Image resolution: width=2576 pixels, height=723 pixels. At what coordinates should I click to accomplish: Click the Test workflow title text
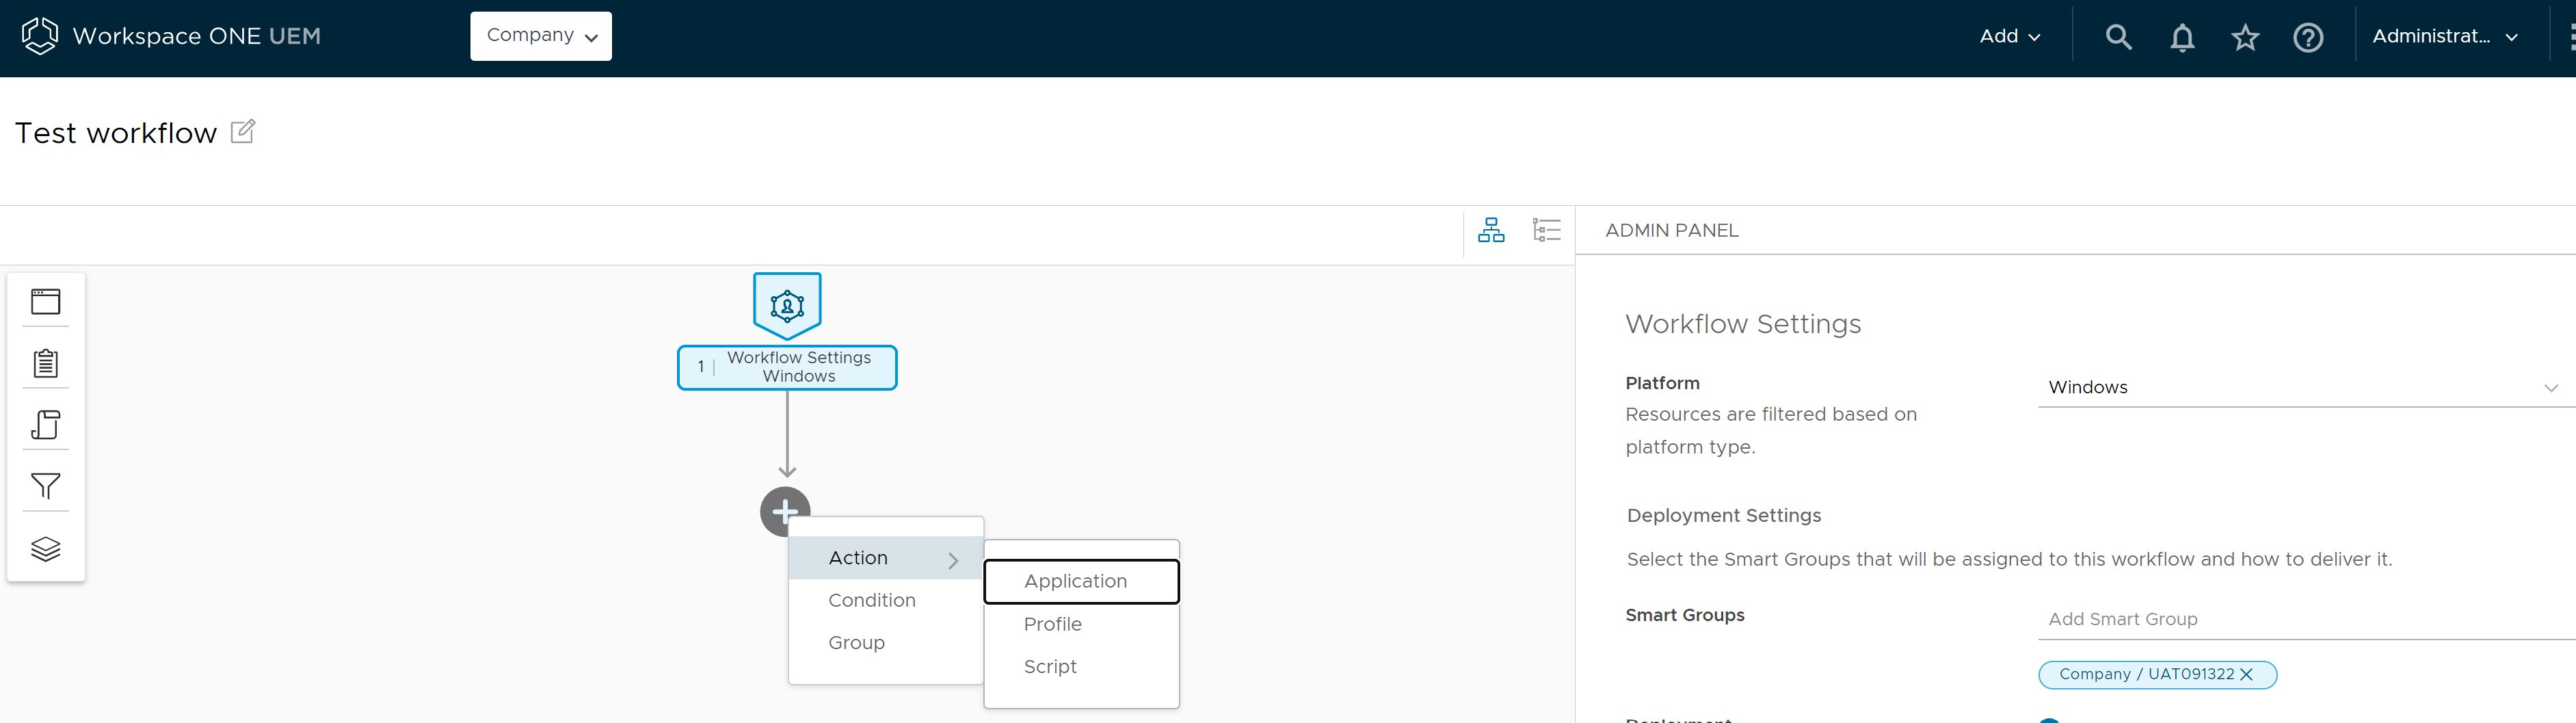[116, 133]
